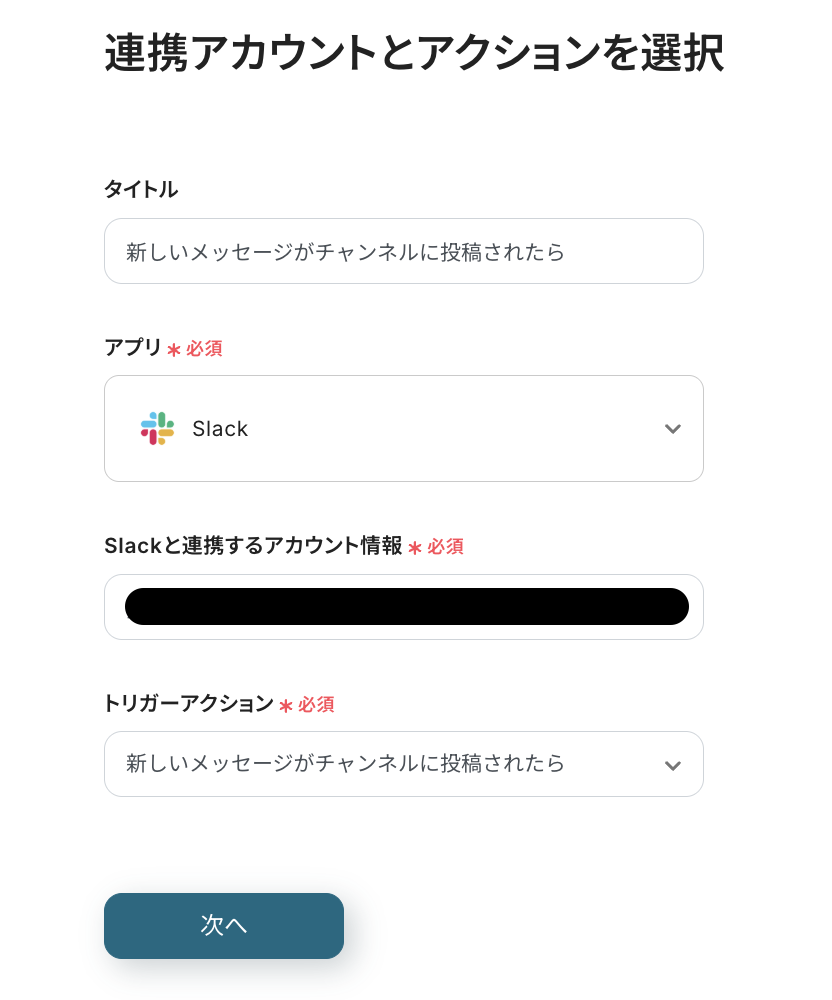Viewport: 832px width, 1000px height.
Task: Expand the アプリ dropdown chevron arrow
Action: [x=673, y=429]
